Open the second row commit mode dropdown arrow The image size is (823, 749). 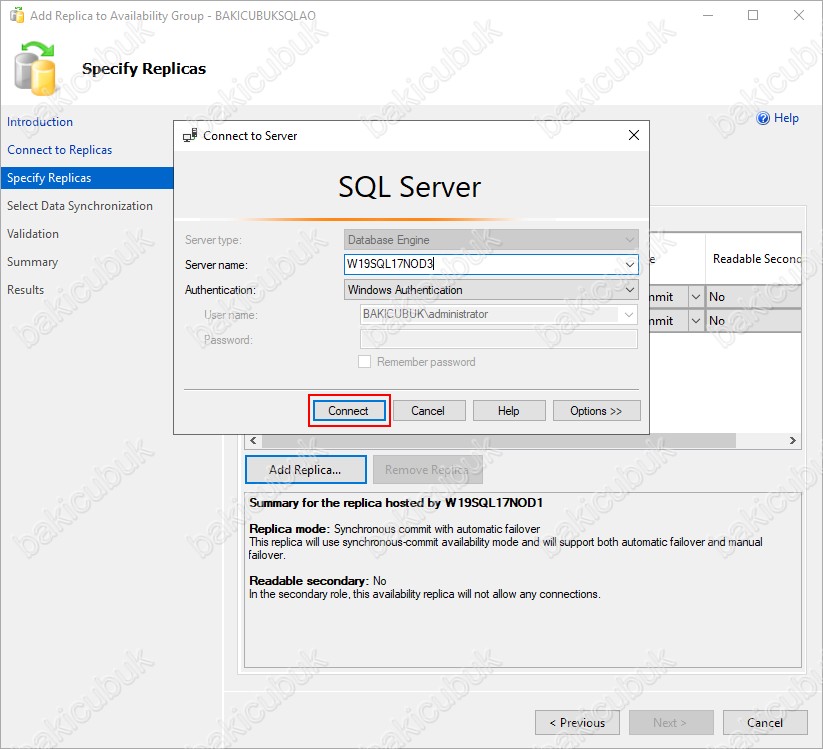695,320
